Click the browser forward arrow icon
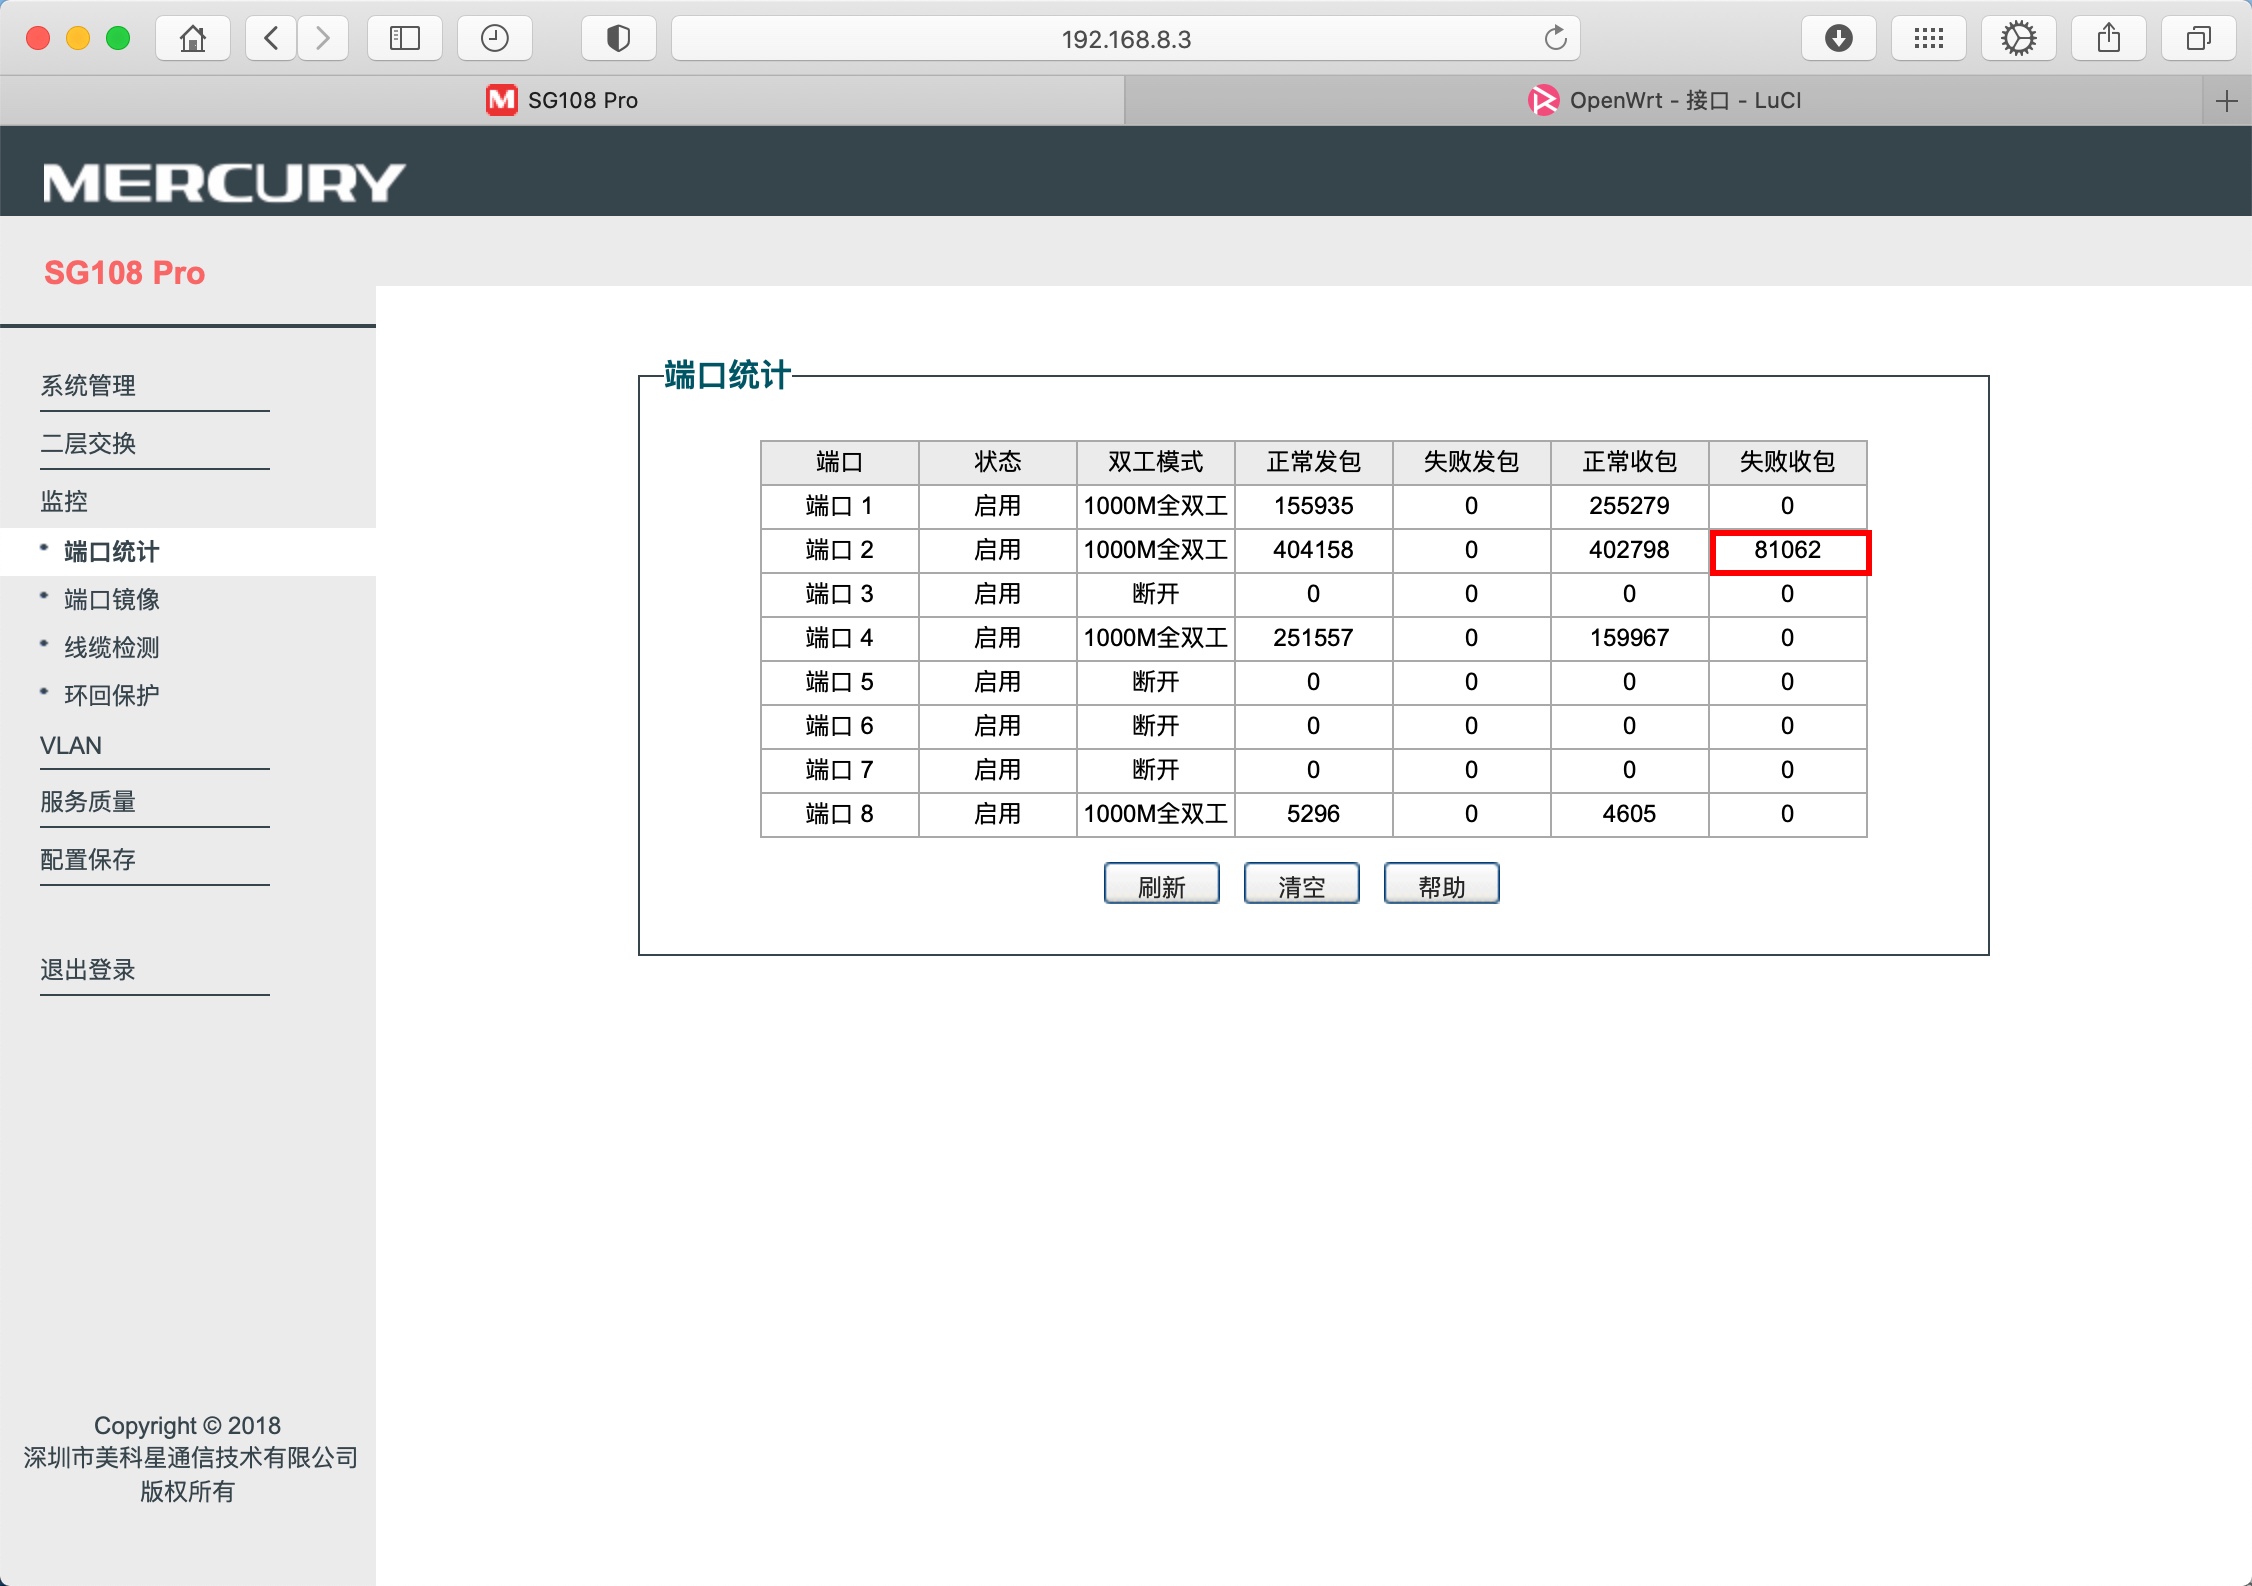The width and height of the screenshot is (2252, 1586). click(x=322, y=38)
